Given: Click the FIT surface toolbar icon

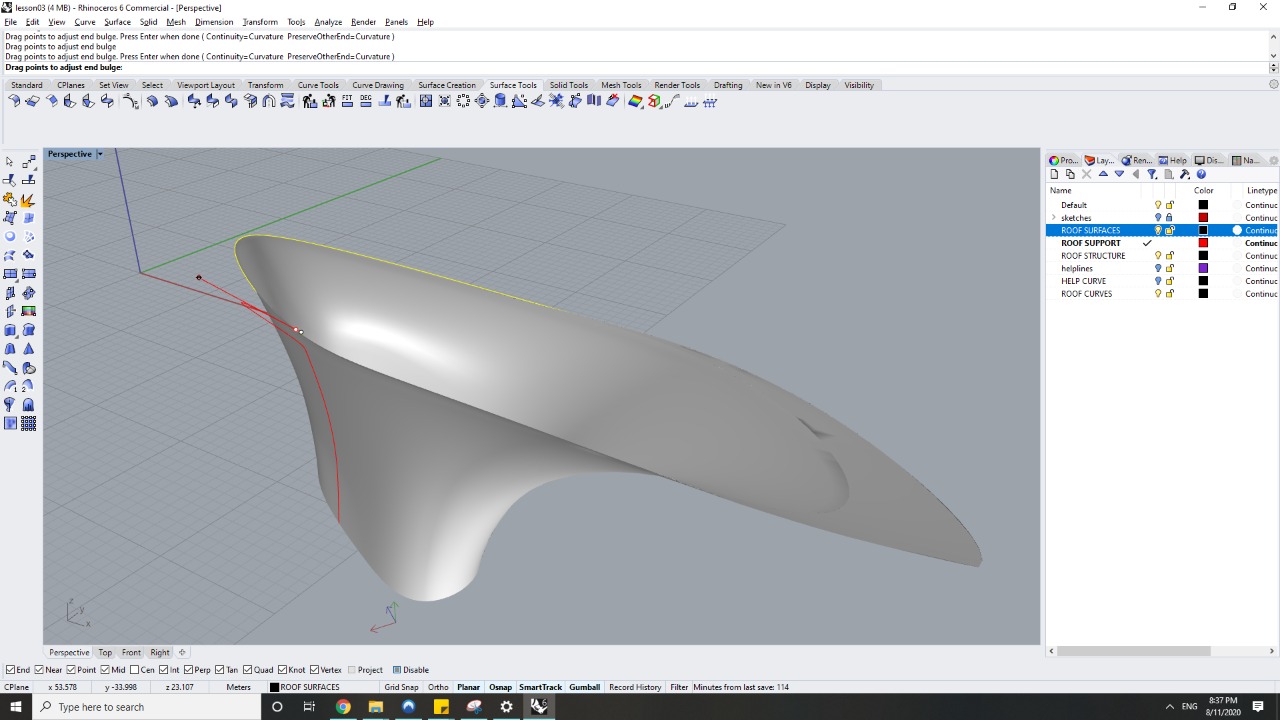Looking at the screenshot, I should (347, 101).
